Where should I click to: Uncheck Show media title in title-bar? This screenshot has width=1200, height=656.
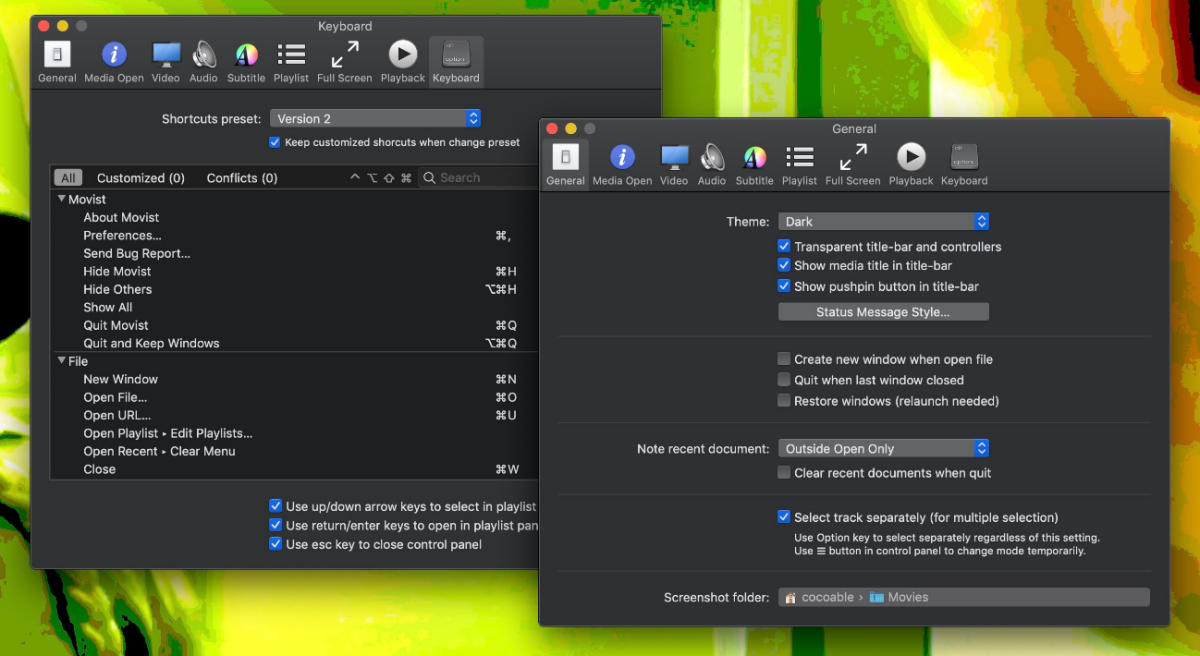[x=784, y=266]
